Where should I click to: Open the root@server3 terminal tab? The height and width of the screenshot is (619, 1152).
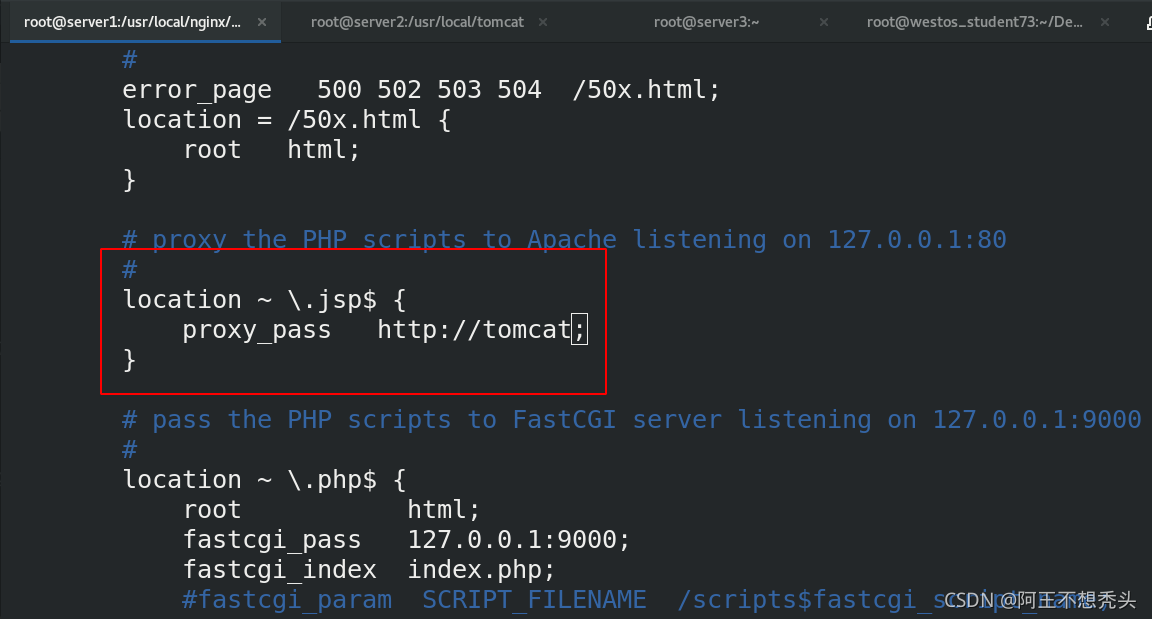pos(706,22)
